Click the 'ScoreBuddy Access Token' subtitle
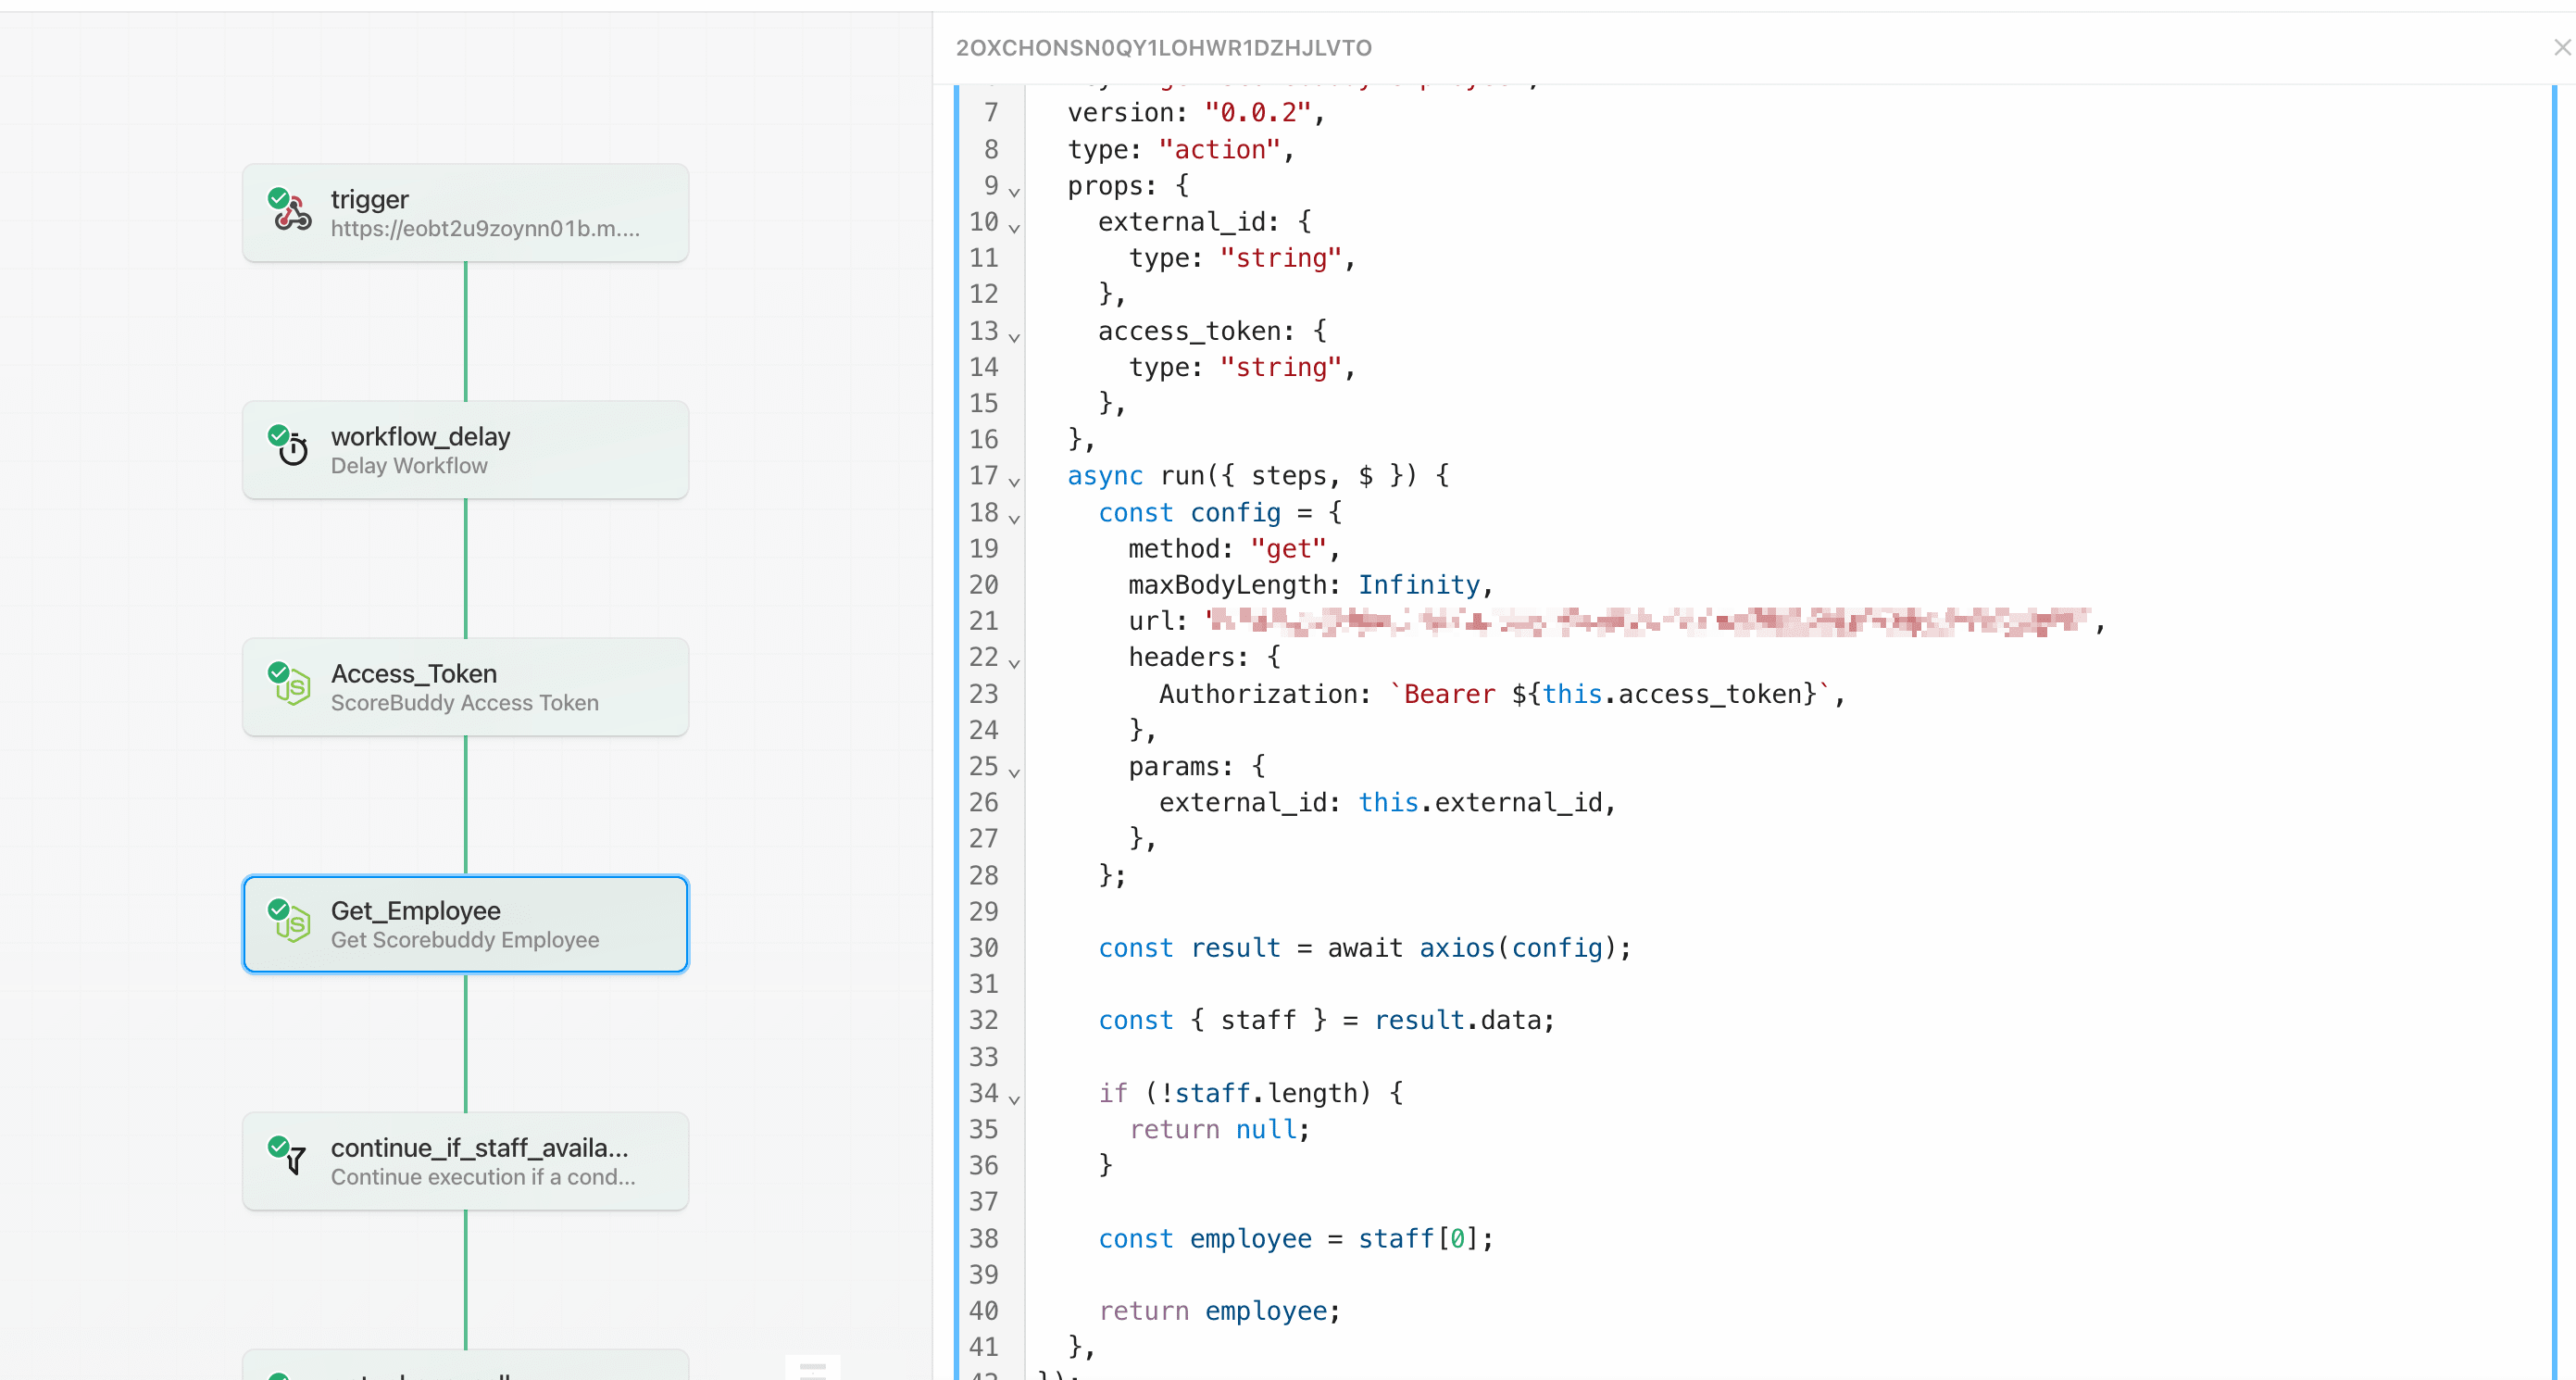Viewport: 2576px width, 1380px height. (x=464, y=703)
